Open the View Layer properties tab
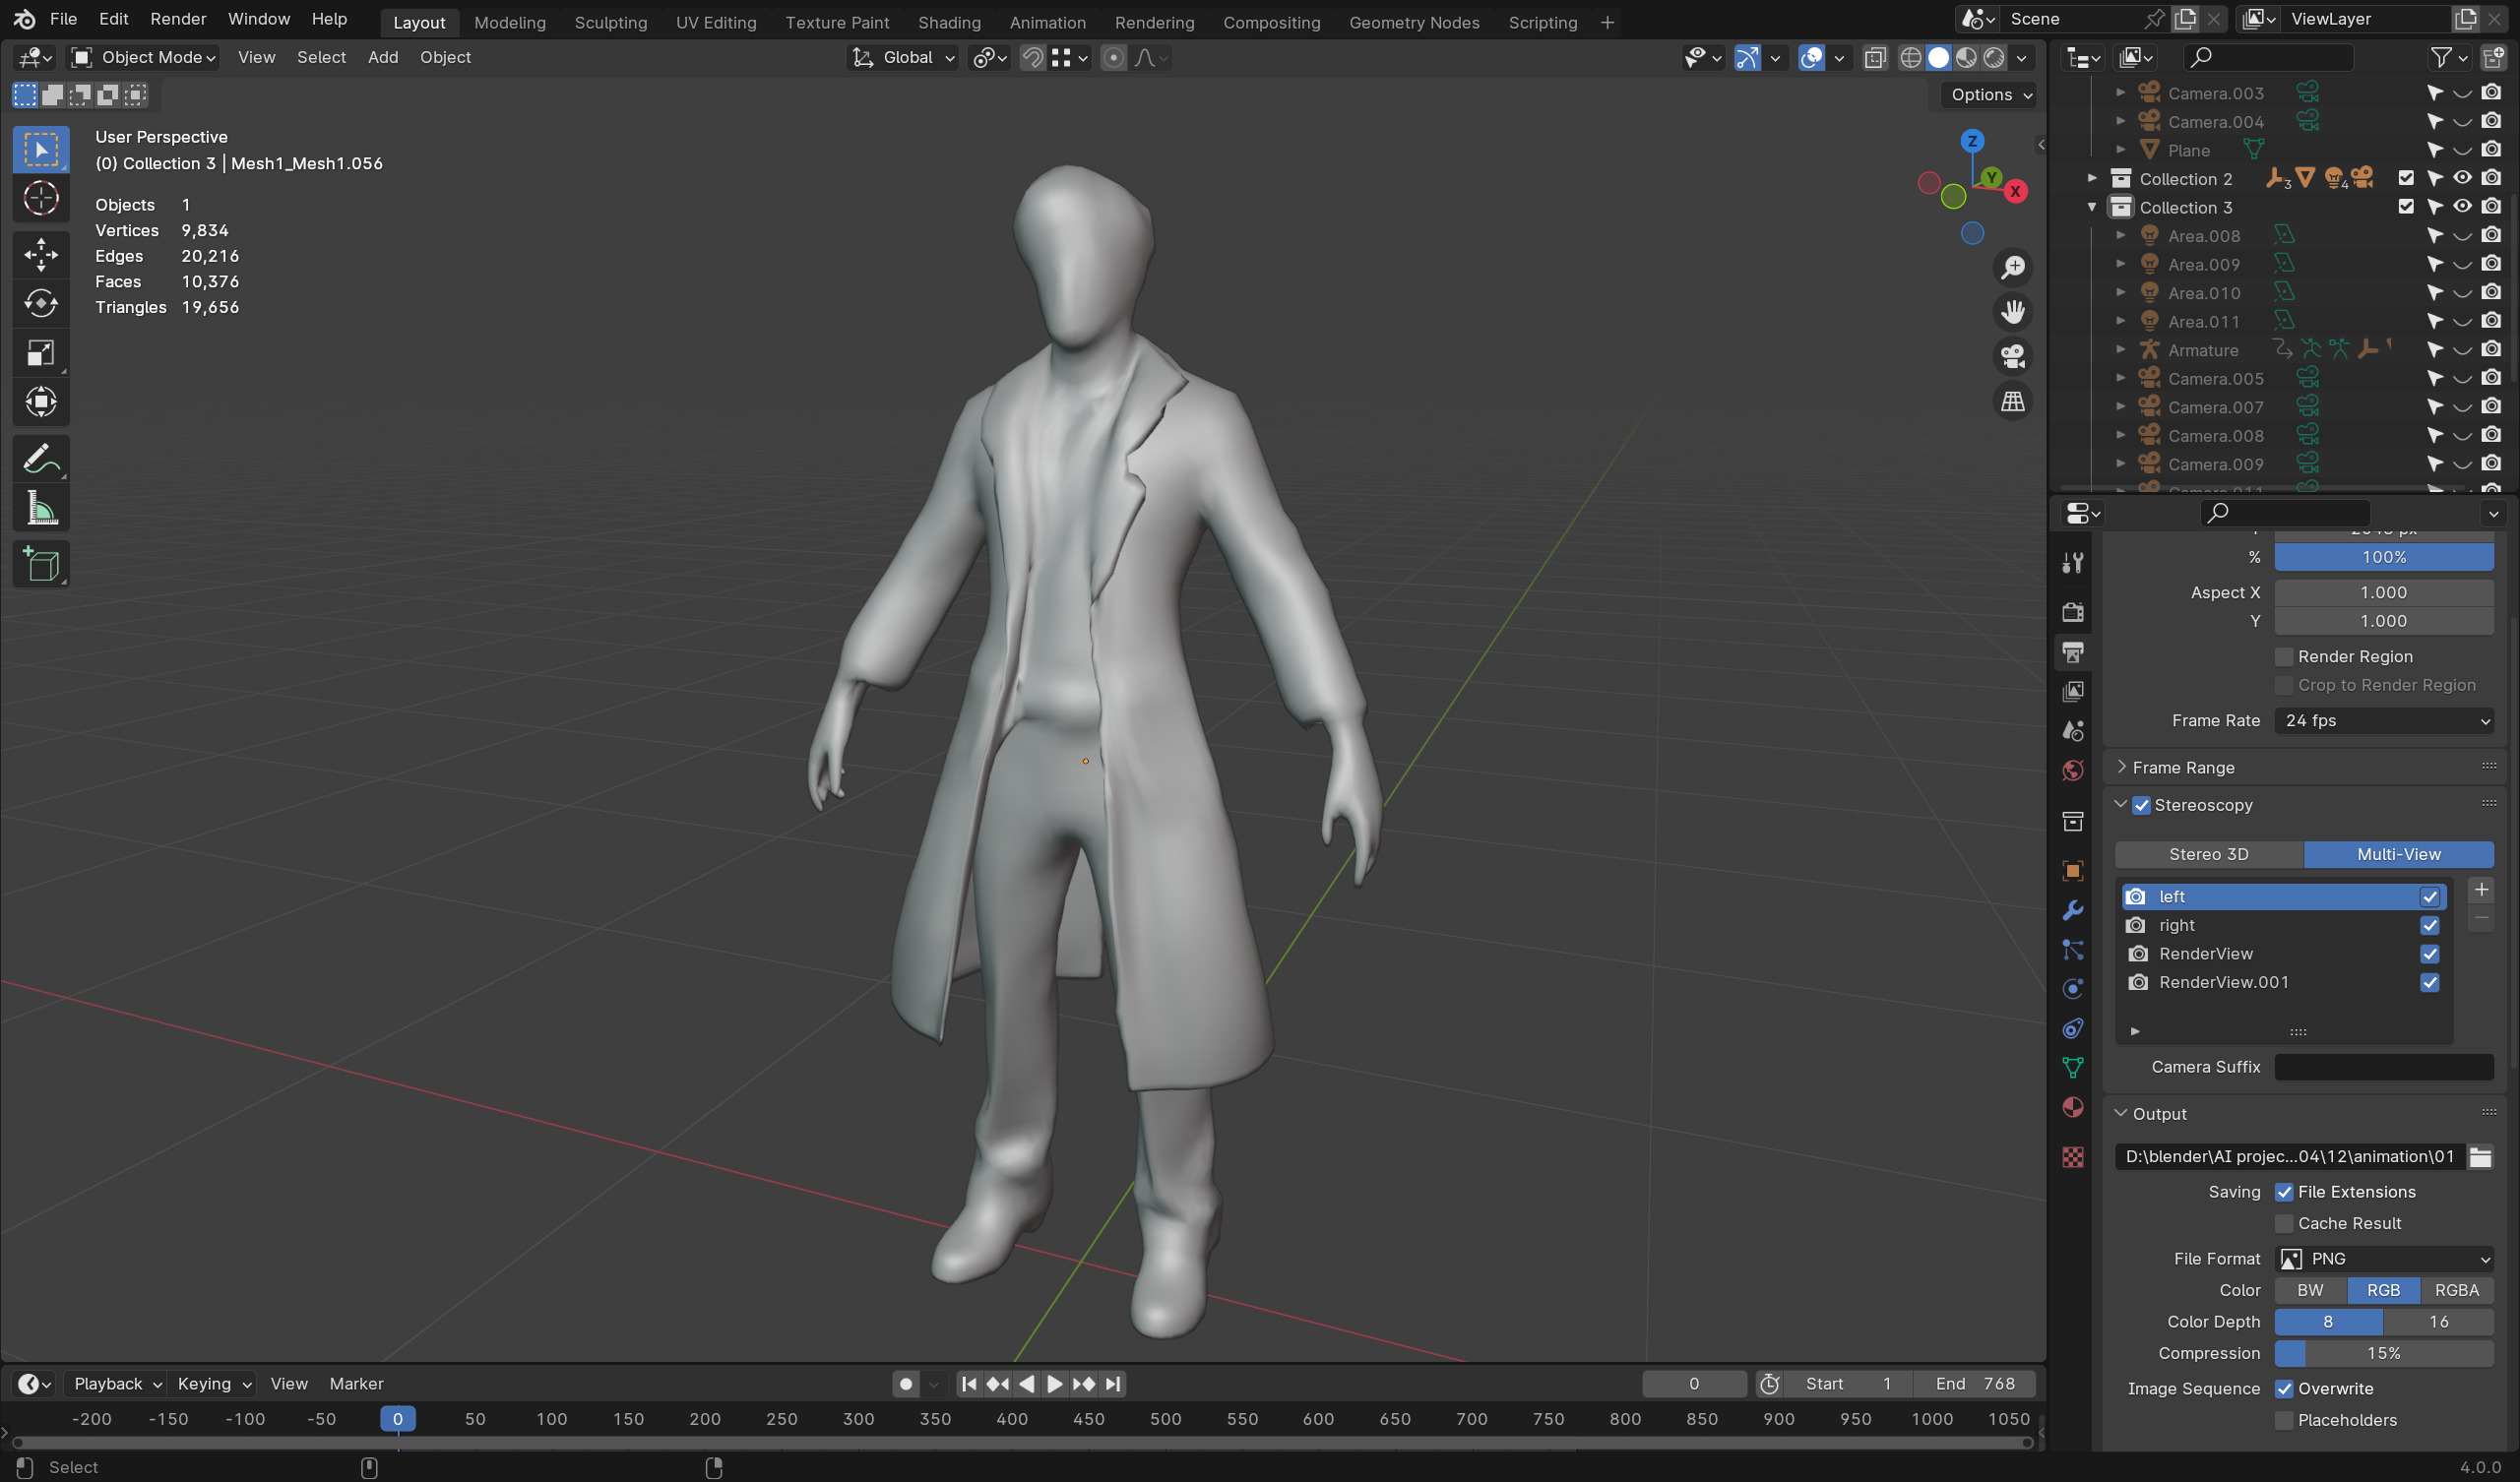 (x=2073, y=691)
